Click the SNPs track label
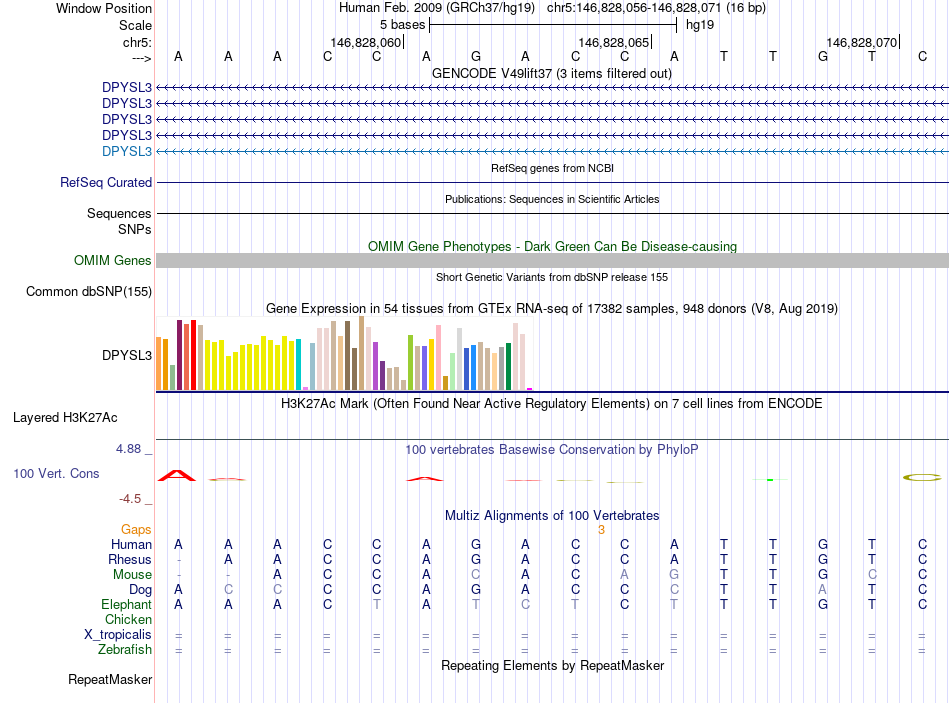The width and height of the screenshot is (950, 703). coord(135,229)
